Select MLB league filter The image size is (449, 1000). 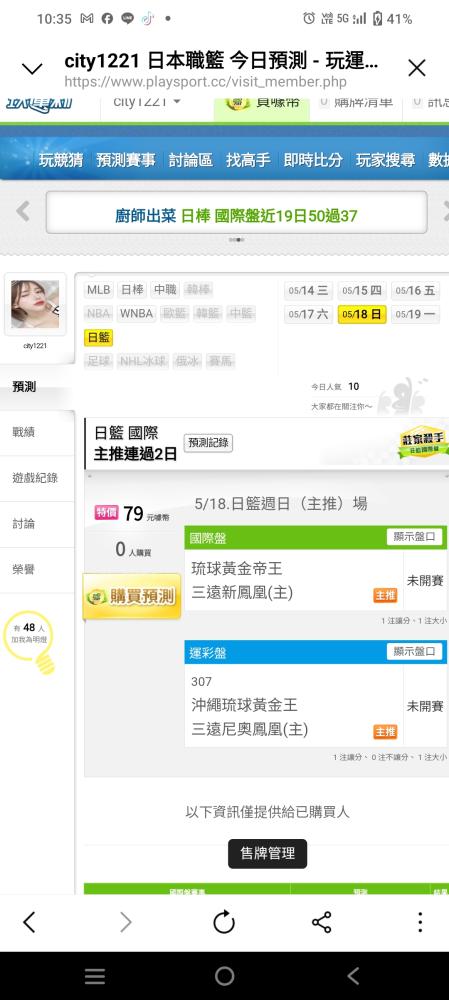99,290
